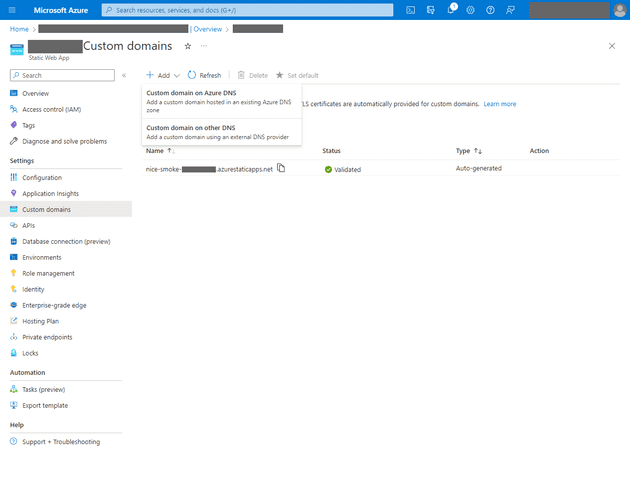Open Tags menu item
This screenshot has height=483, width=630.
29,125
